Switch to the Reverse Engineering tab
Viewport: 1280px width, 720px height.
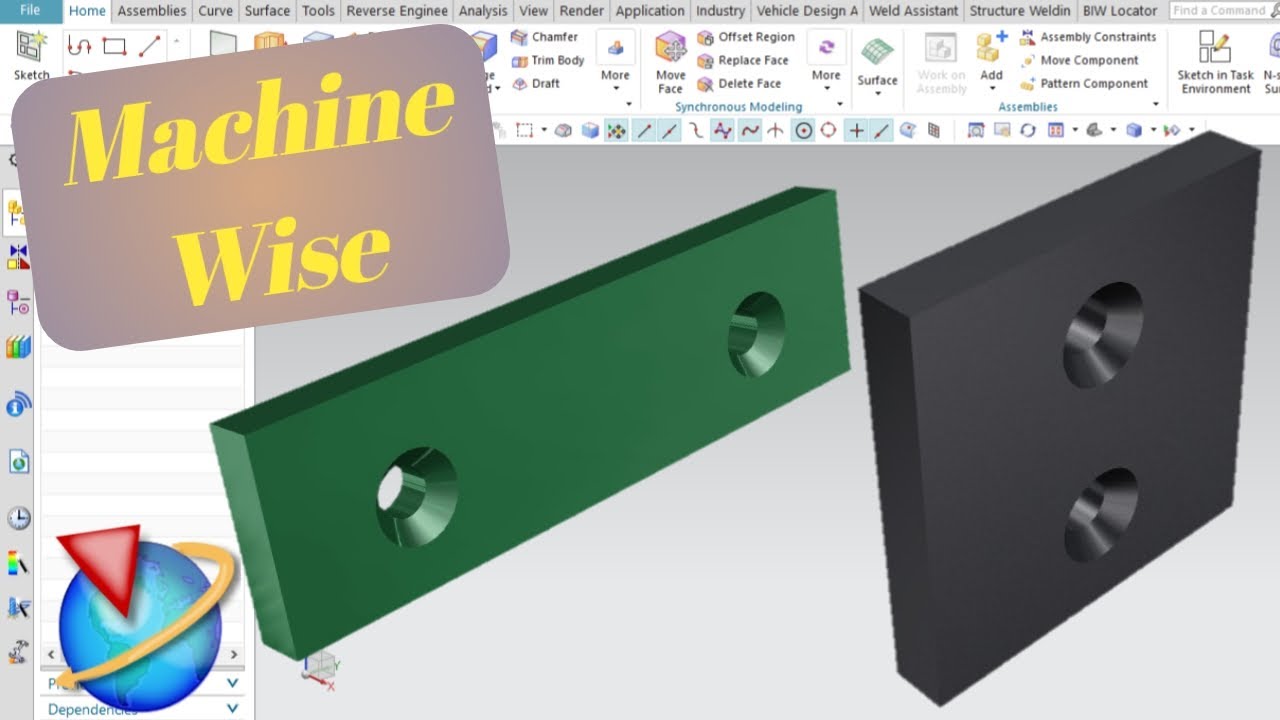(397, 11)
